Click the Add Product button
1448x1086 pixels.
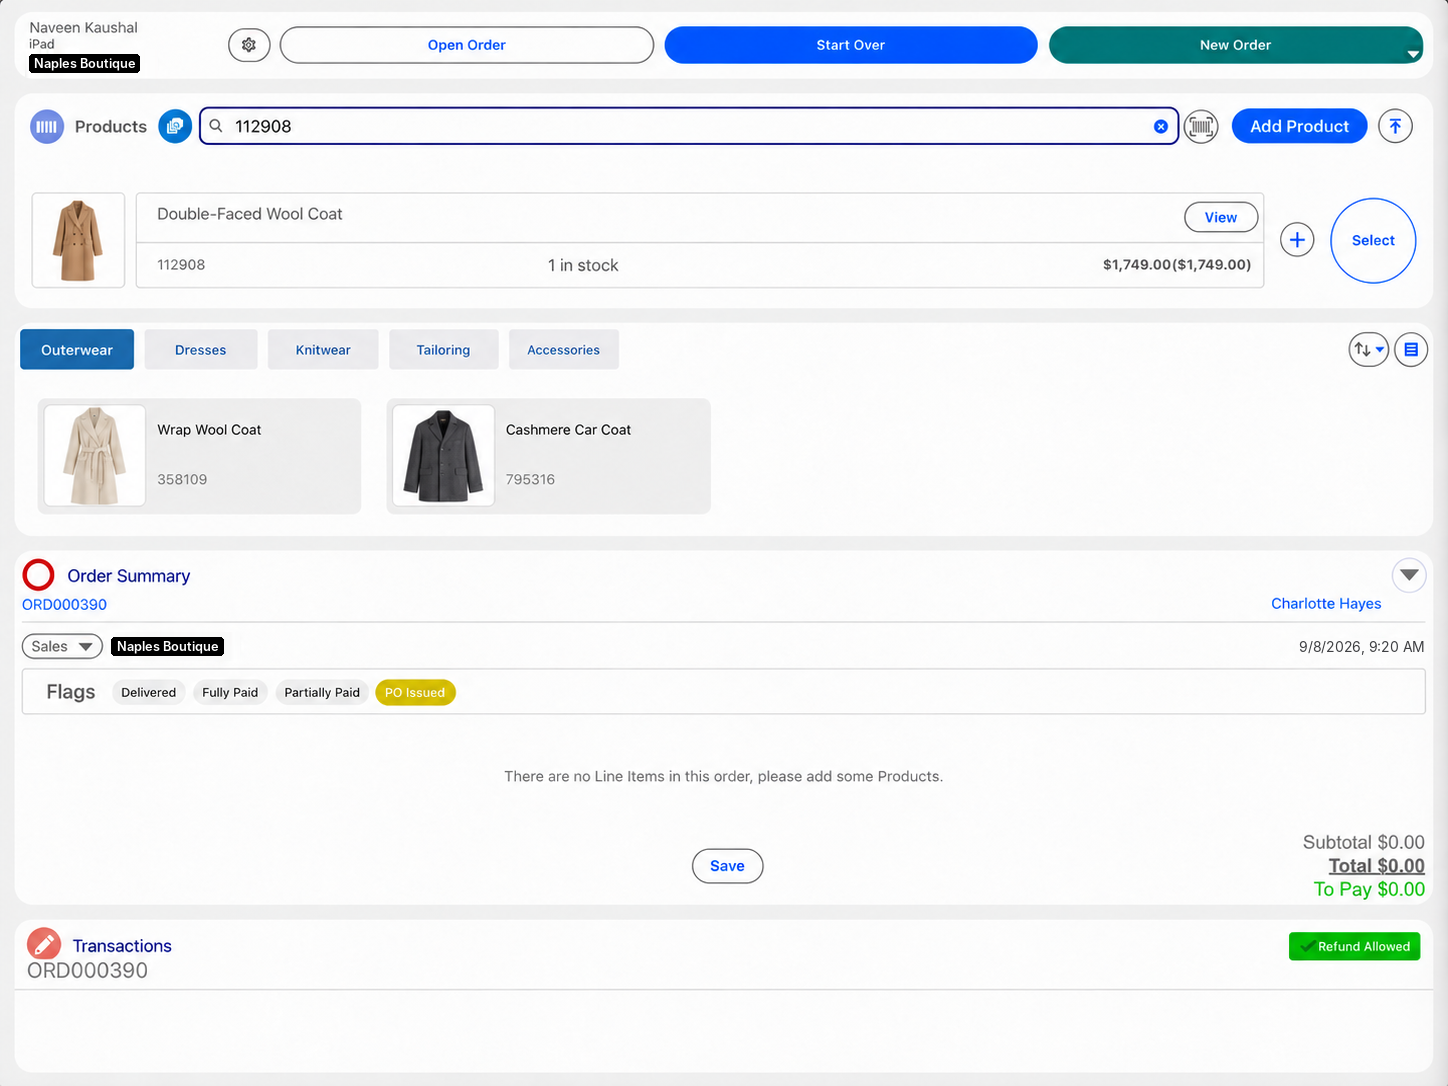click(x=1300, y=126)
